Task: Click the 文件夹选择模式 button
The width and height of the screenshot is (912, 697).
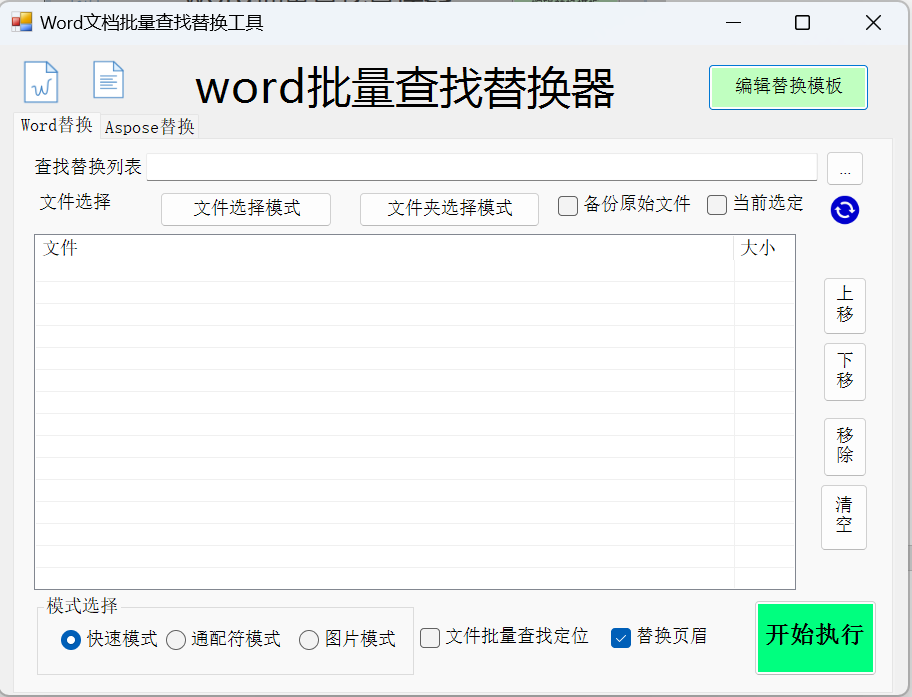Action: 449,209
